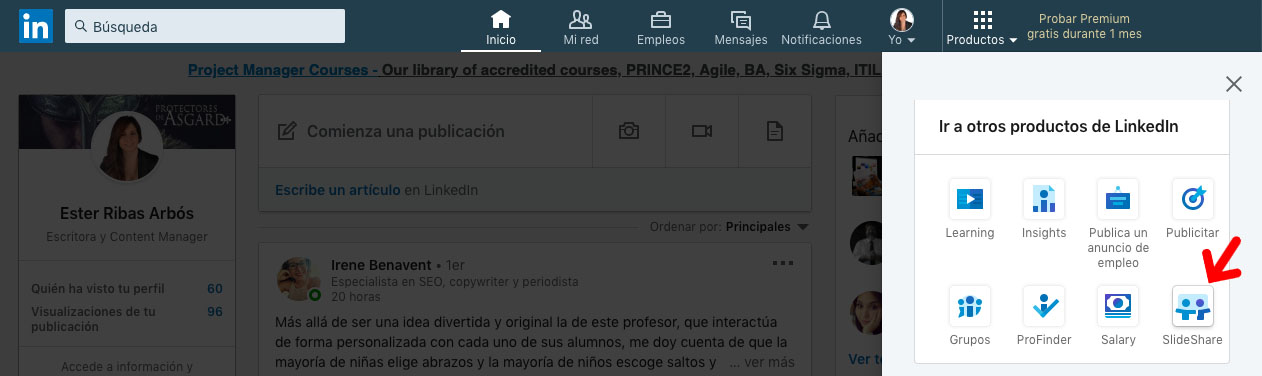Add a document with the document icon
The image size is (1262, 376).
[x=774, y=131]
